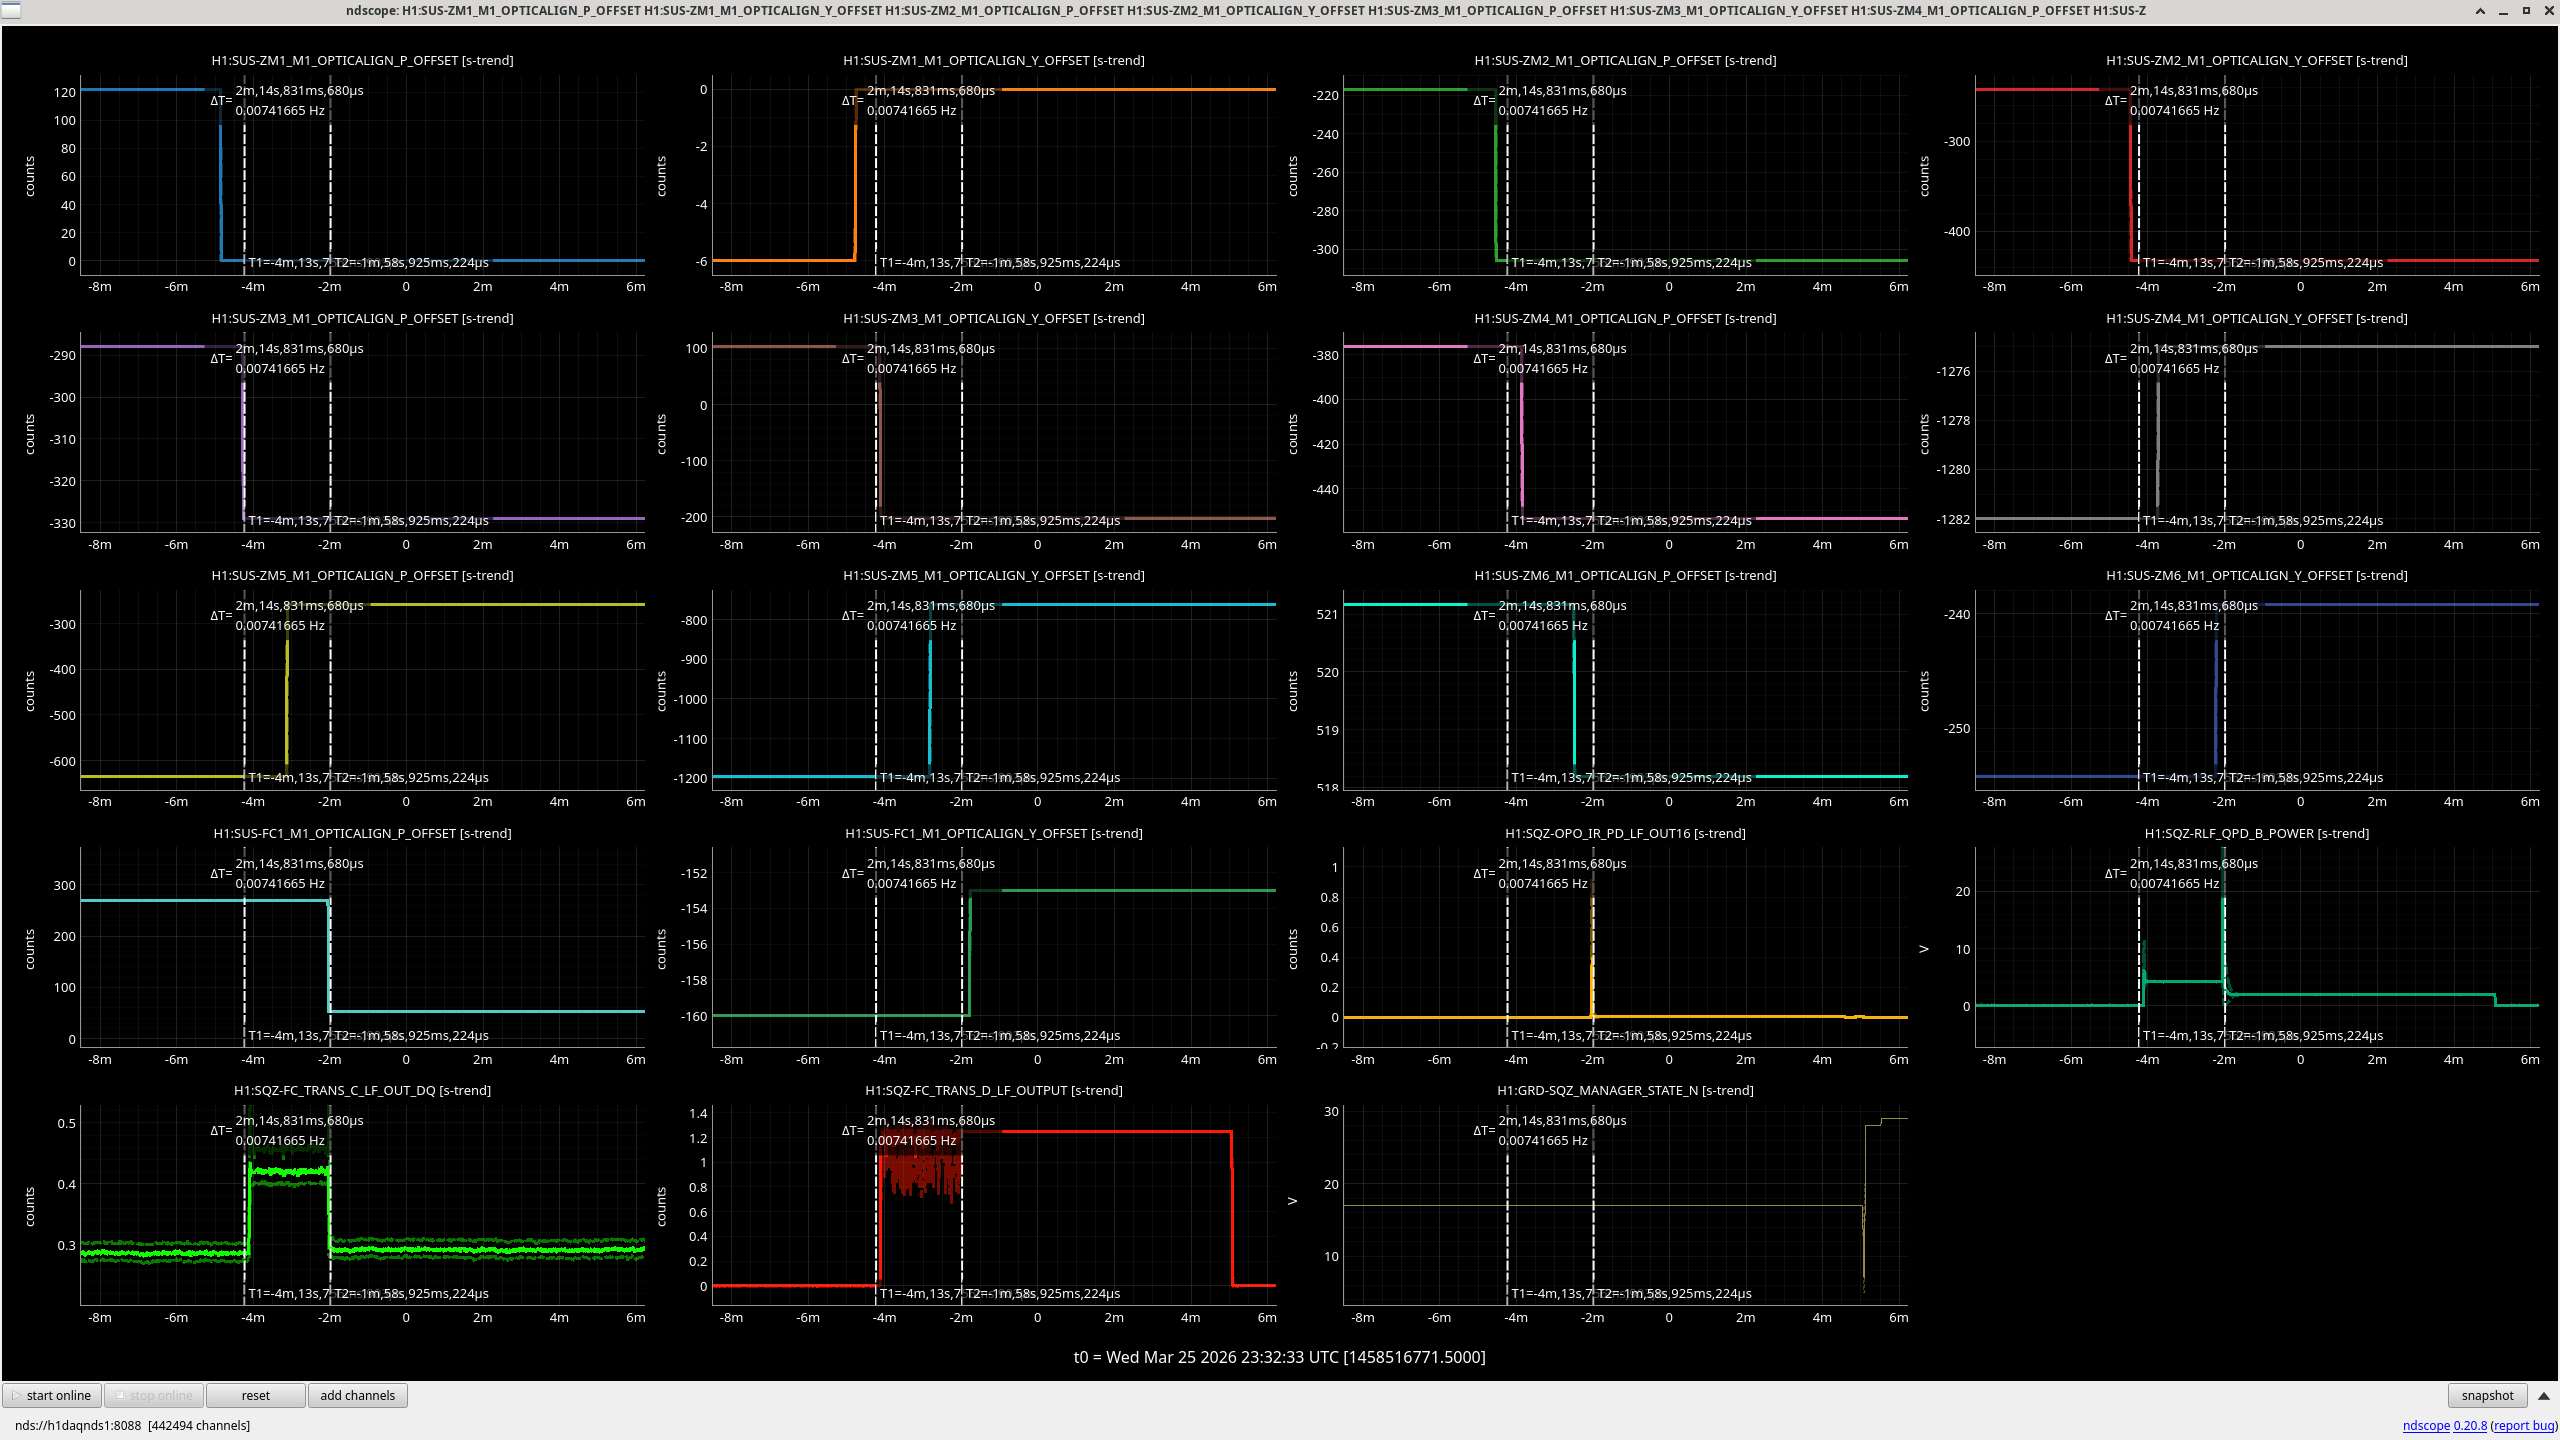Expand the snapshot arrow menu
Screen dimensions: 2560x1440
(2544, 1395)
